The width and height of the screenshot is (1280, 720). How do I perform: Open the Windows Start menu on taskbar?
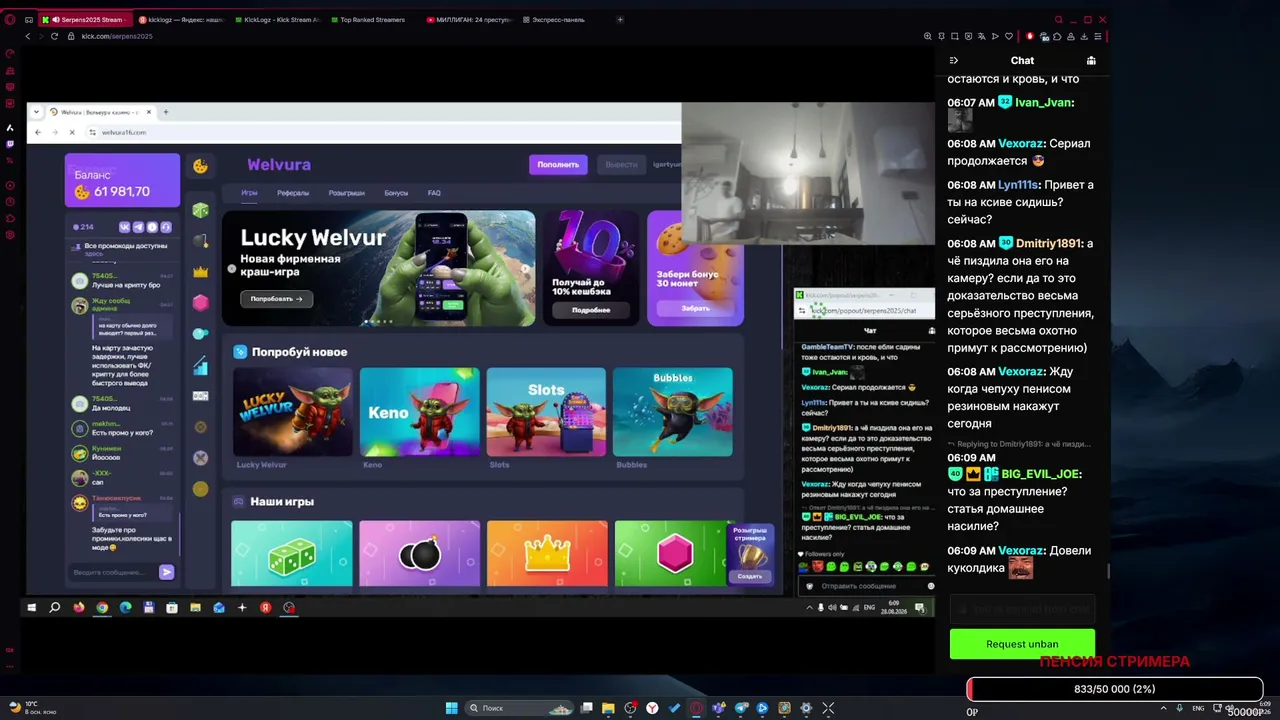(x=451, y=708)
